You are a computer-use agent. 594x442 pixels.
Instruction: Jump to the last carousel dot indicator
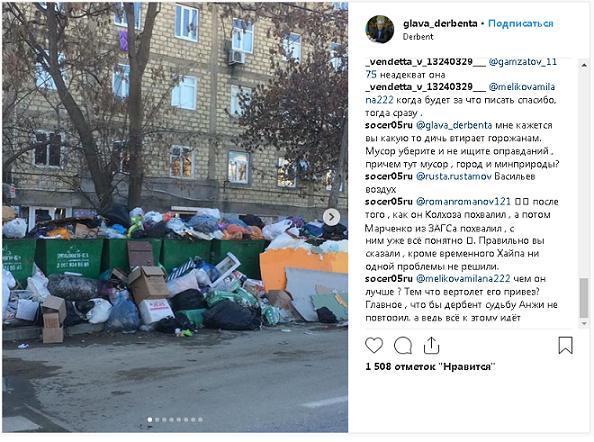200,420
